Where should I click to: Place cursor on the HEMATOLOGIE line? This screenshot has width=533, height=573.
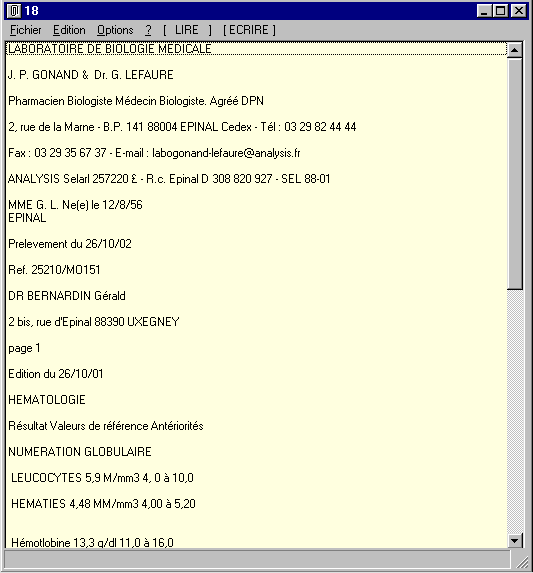click(x=47, y=400)
